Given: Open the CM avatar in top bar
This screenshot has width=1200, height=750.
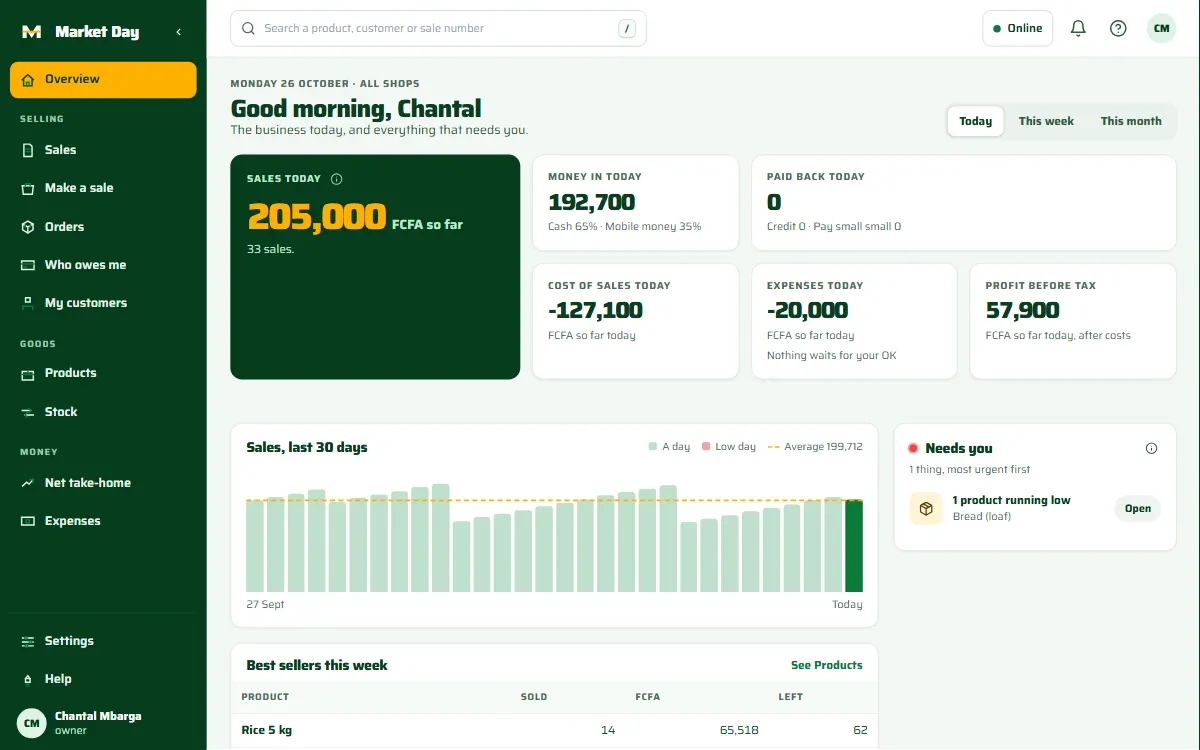Looking at the screenshot, I should (x=1161, y=28).
